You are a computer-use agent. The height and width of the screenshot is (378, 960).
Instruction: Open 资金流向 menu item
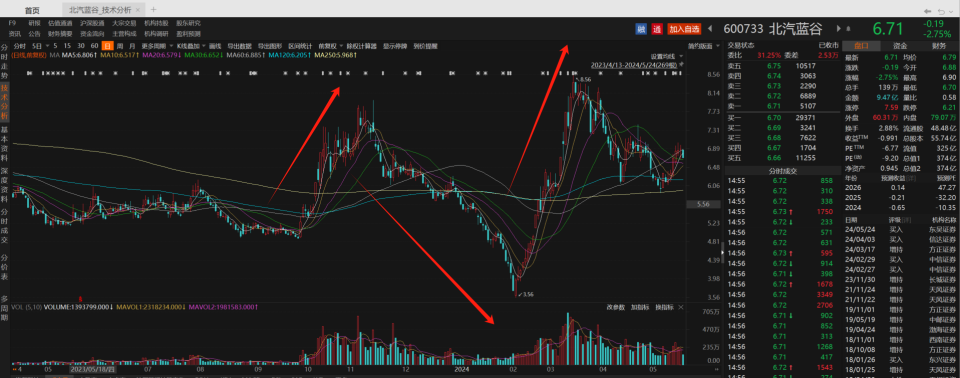[92, 34]
